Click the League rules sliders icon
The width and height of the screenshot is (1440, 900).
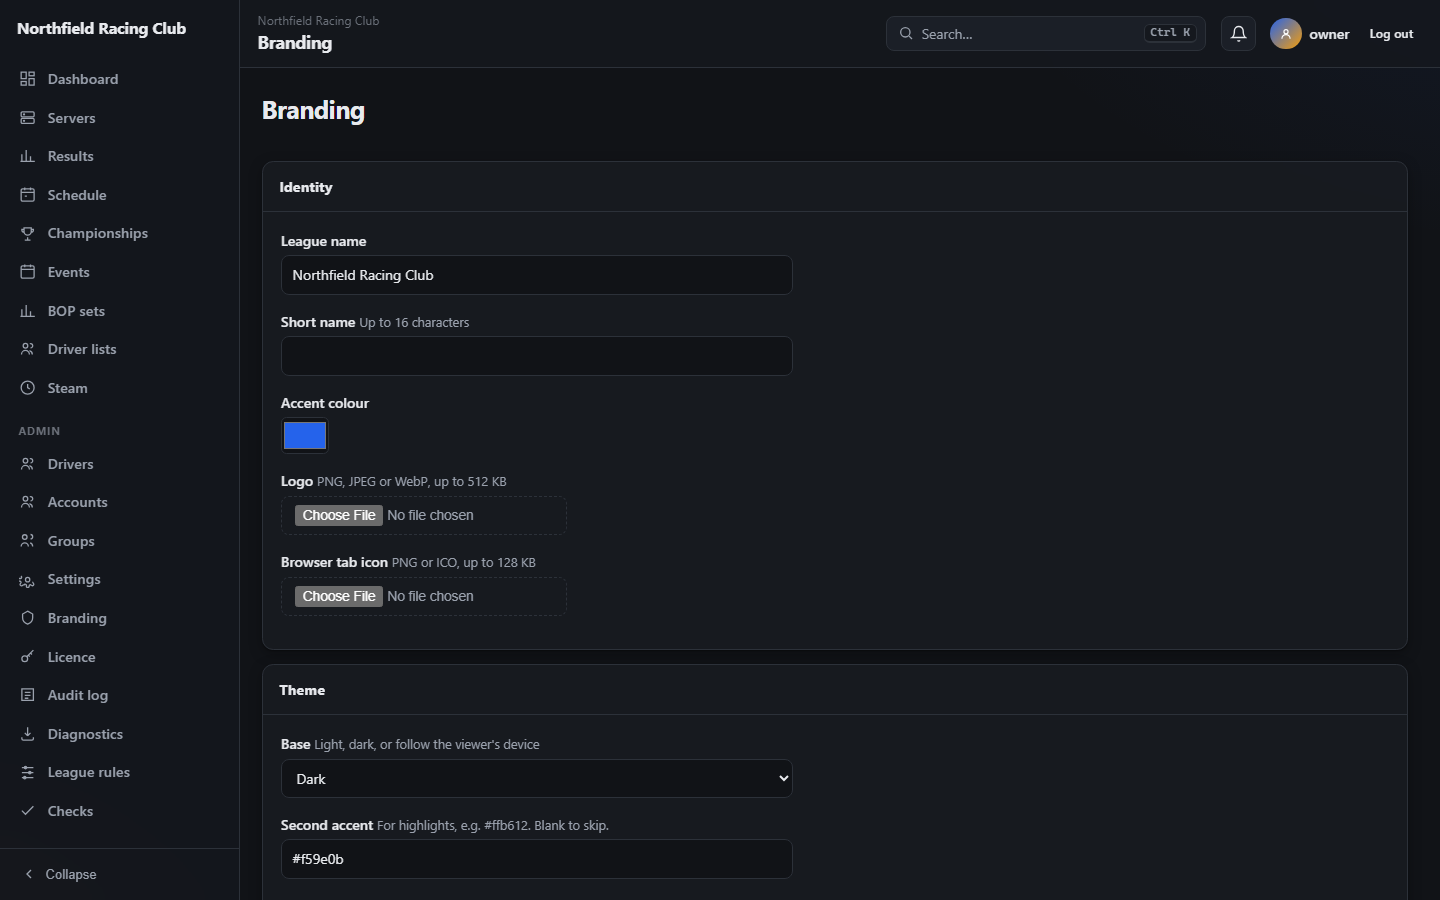[28, 772]
